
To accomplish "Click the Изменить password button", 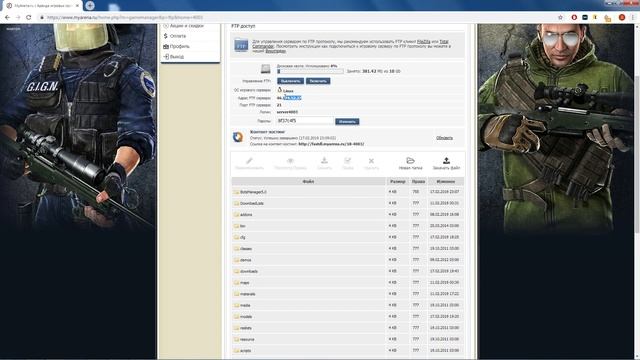I will 347,122.
